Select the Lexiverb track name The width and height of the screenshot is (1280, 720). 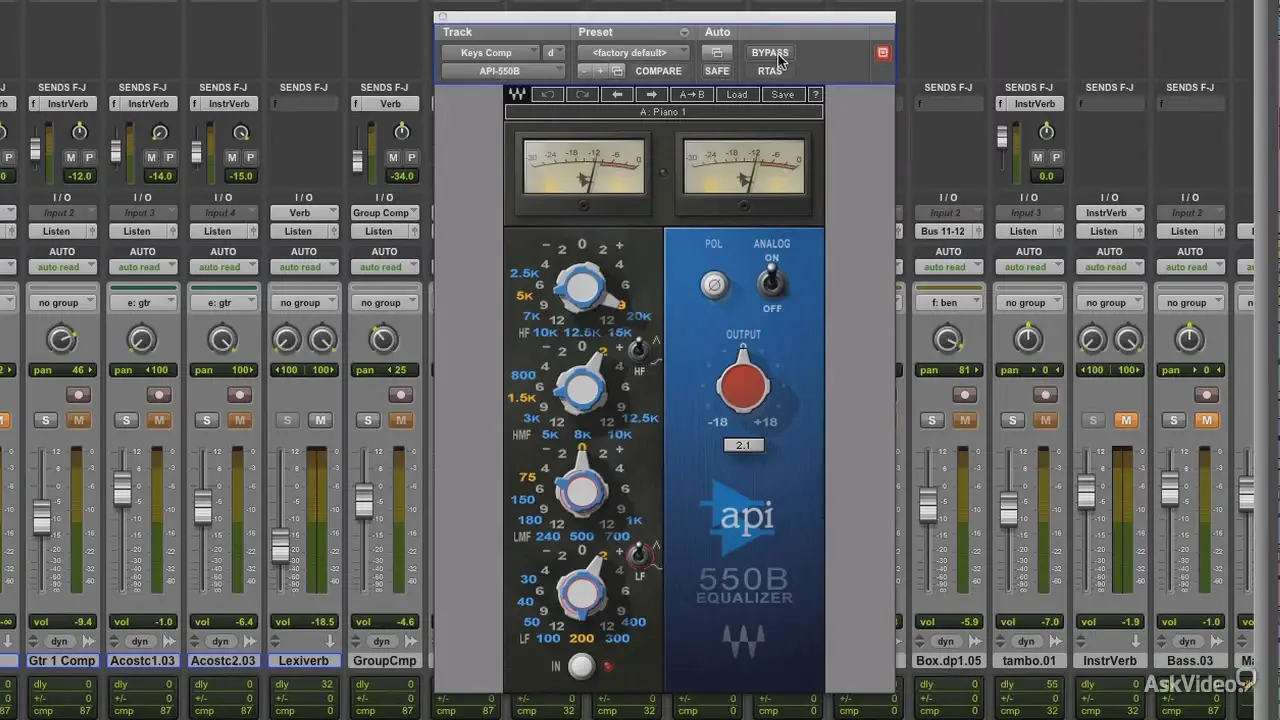coord(303,661)
